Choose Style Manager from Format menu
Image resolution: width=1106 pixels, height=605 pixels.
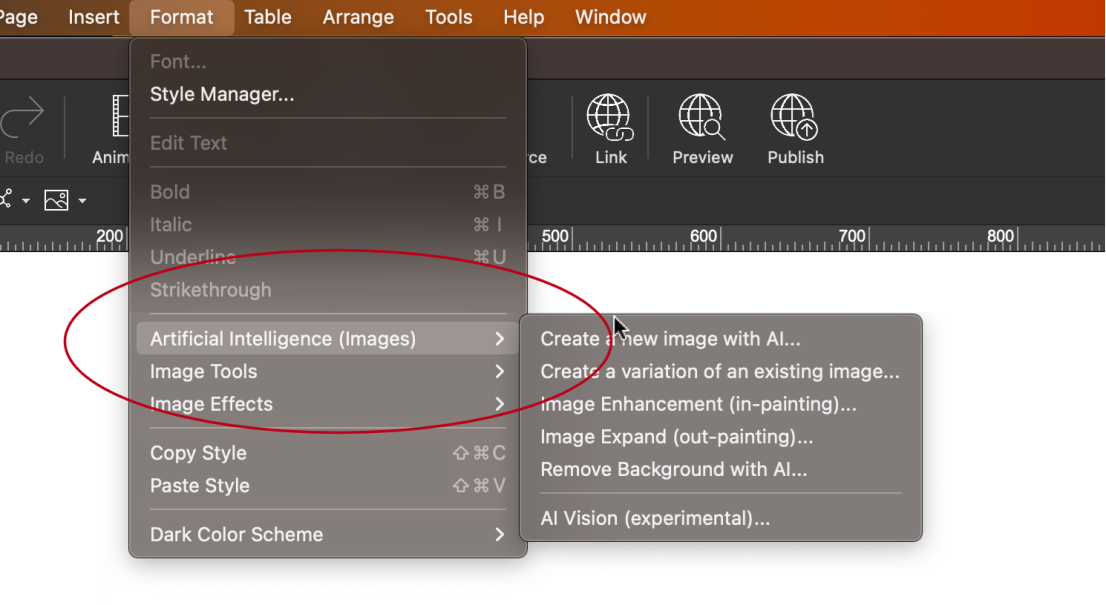coord(222,95)
